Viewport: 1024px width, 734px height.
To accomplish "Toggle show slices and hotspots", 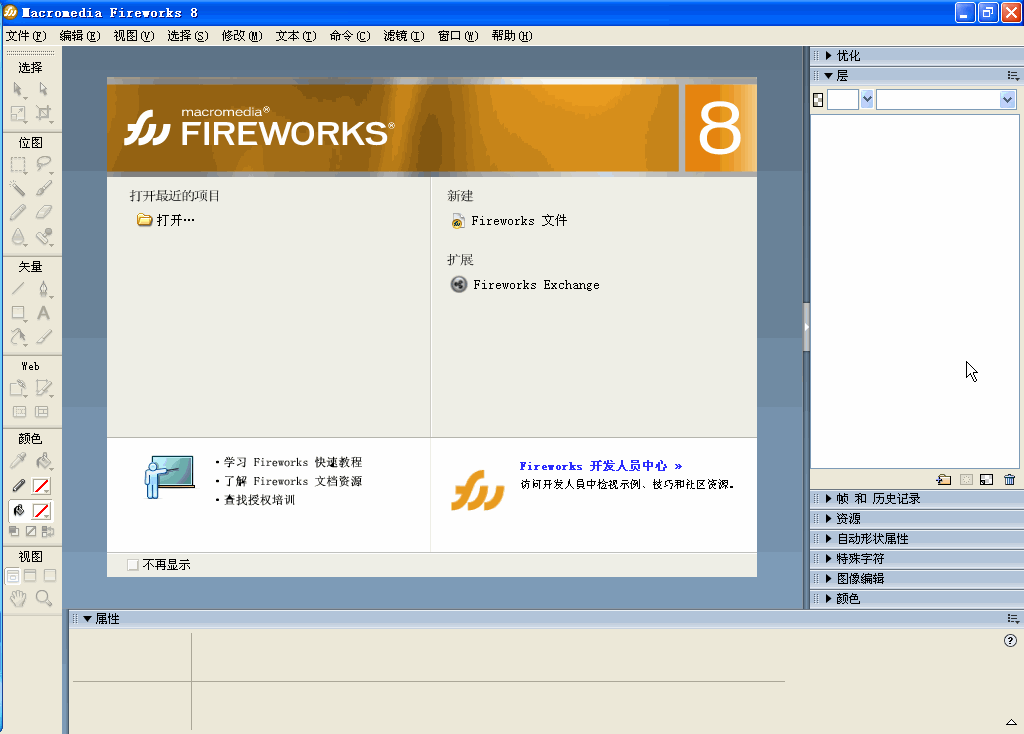I will tap(42, 412).
